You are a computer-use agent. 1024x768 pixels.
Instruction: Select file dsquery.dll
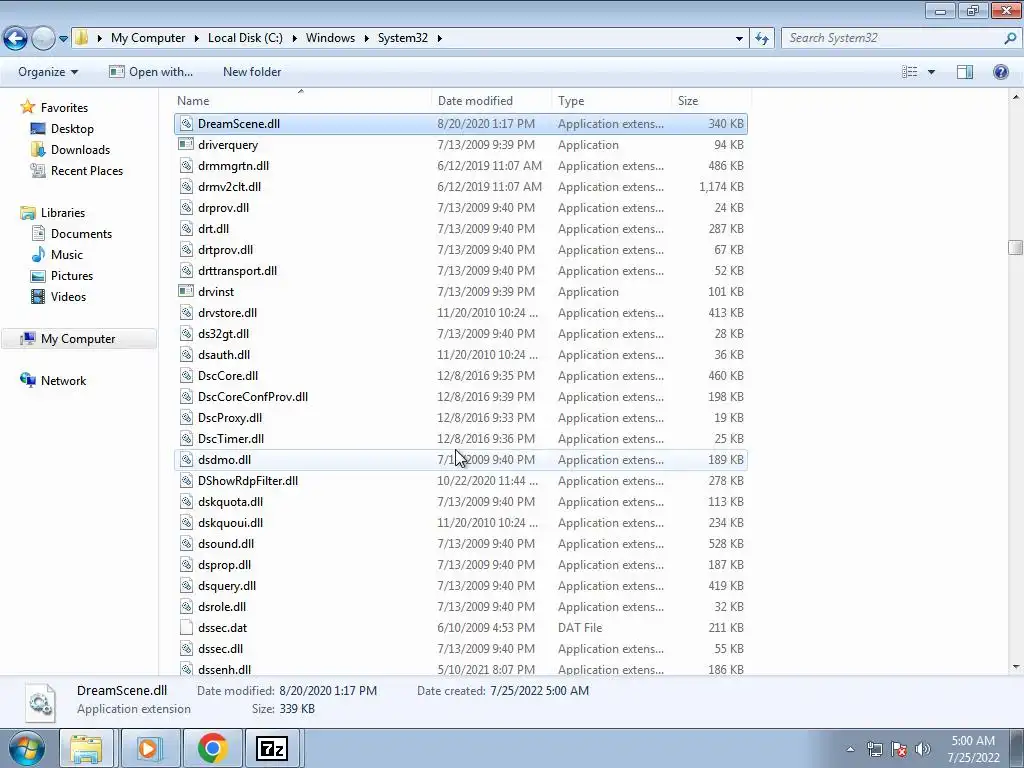point(227,586)
